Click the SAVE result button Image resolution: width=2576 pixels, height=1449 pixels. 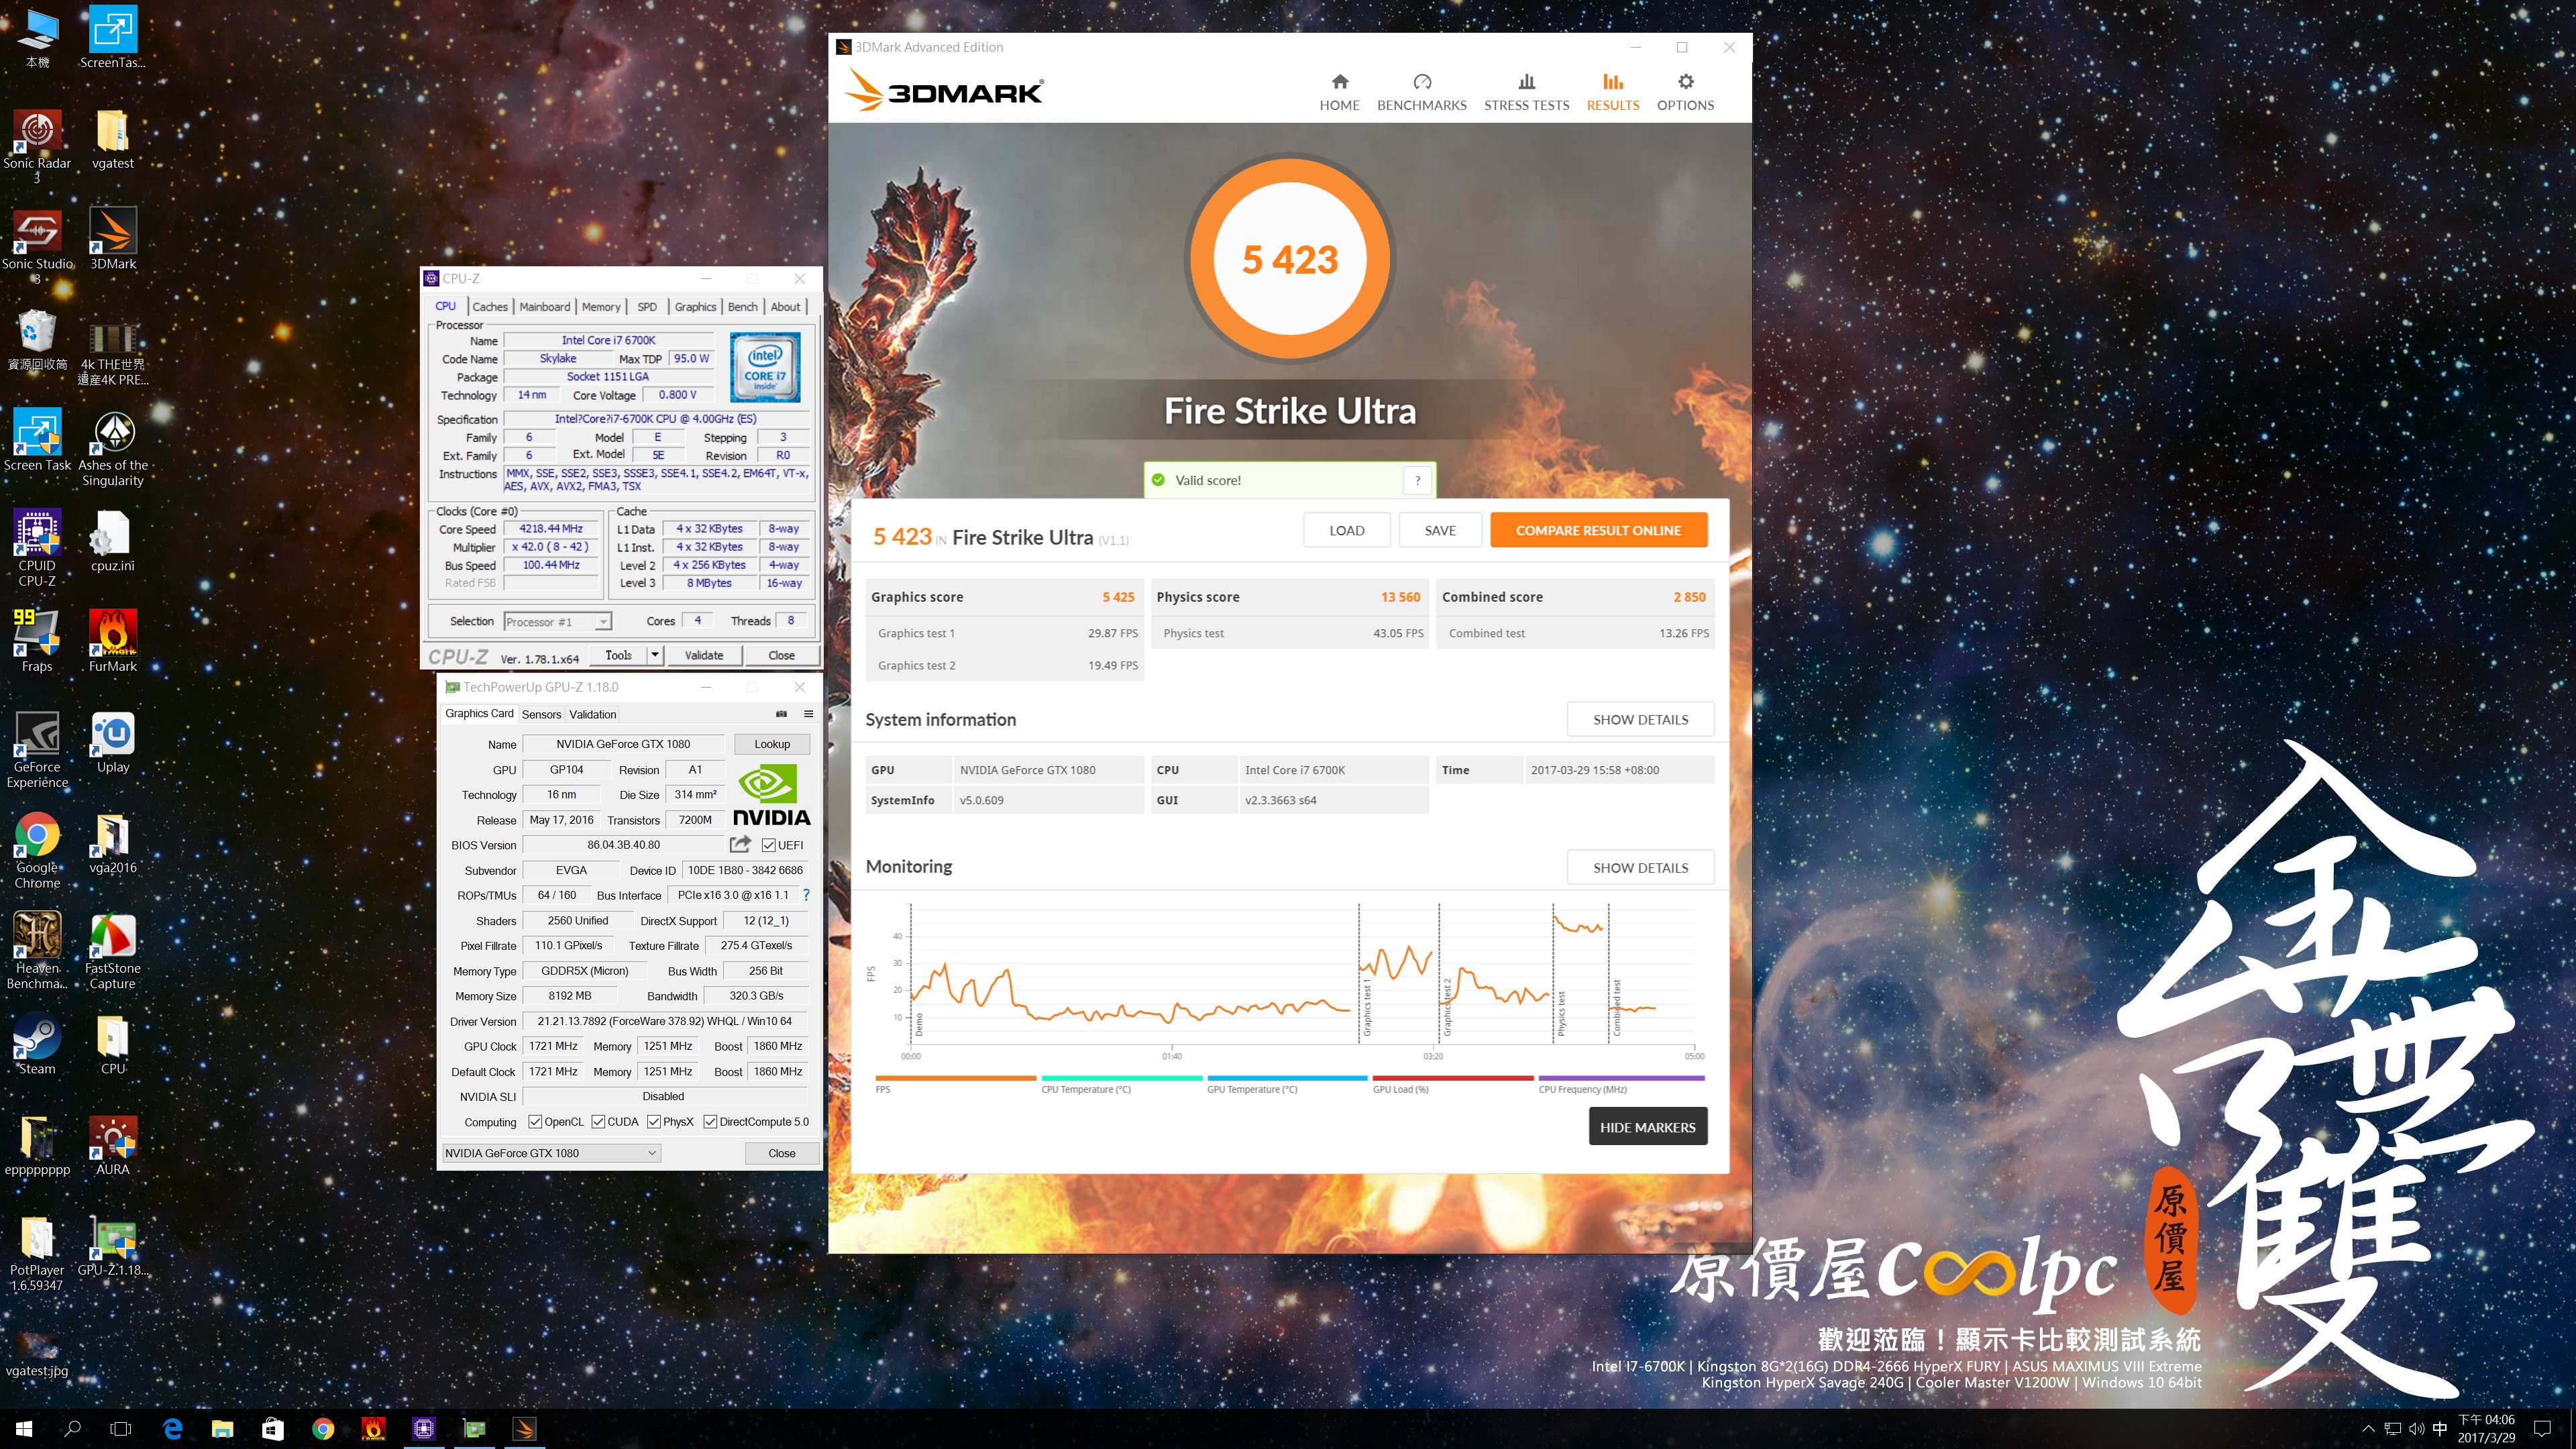pyautogui.click(x=1440, y=530)
